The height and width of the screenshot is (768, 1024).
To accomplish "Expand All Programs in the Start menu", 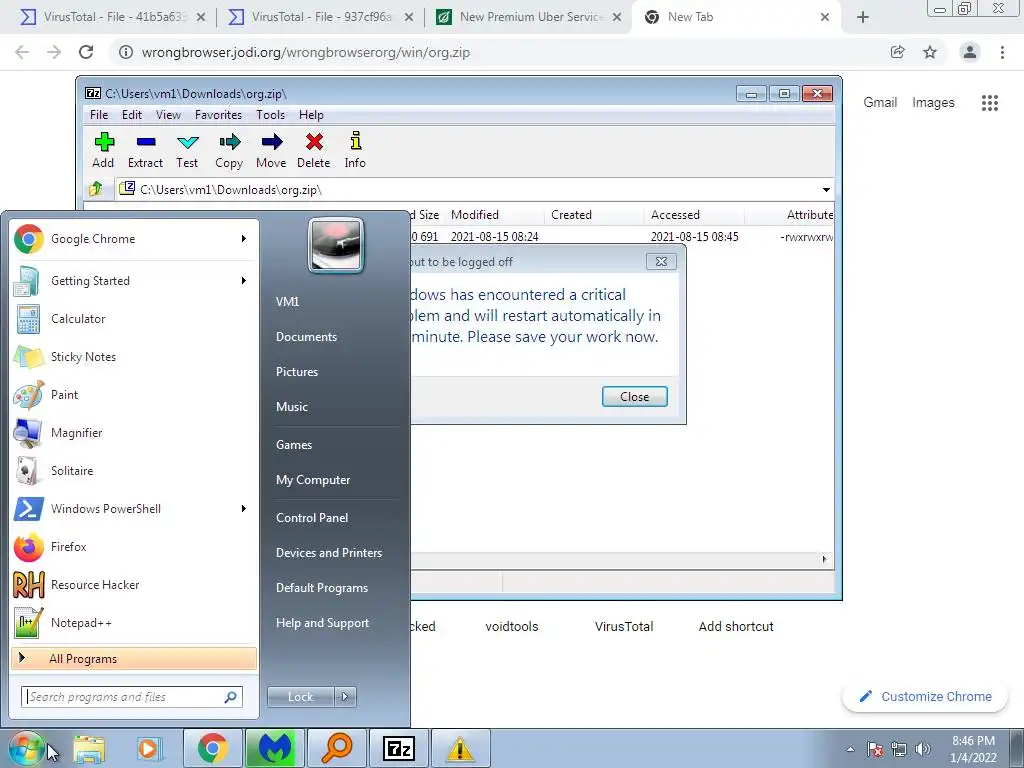I will (134, 658).
